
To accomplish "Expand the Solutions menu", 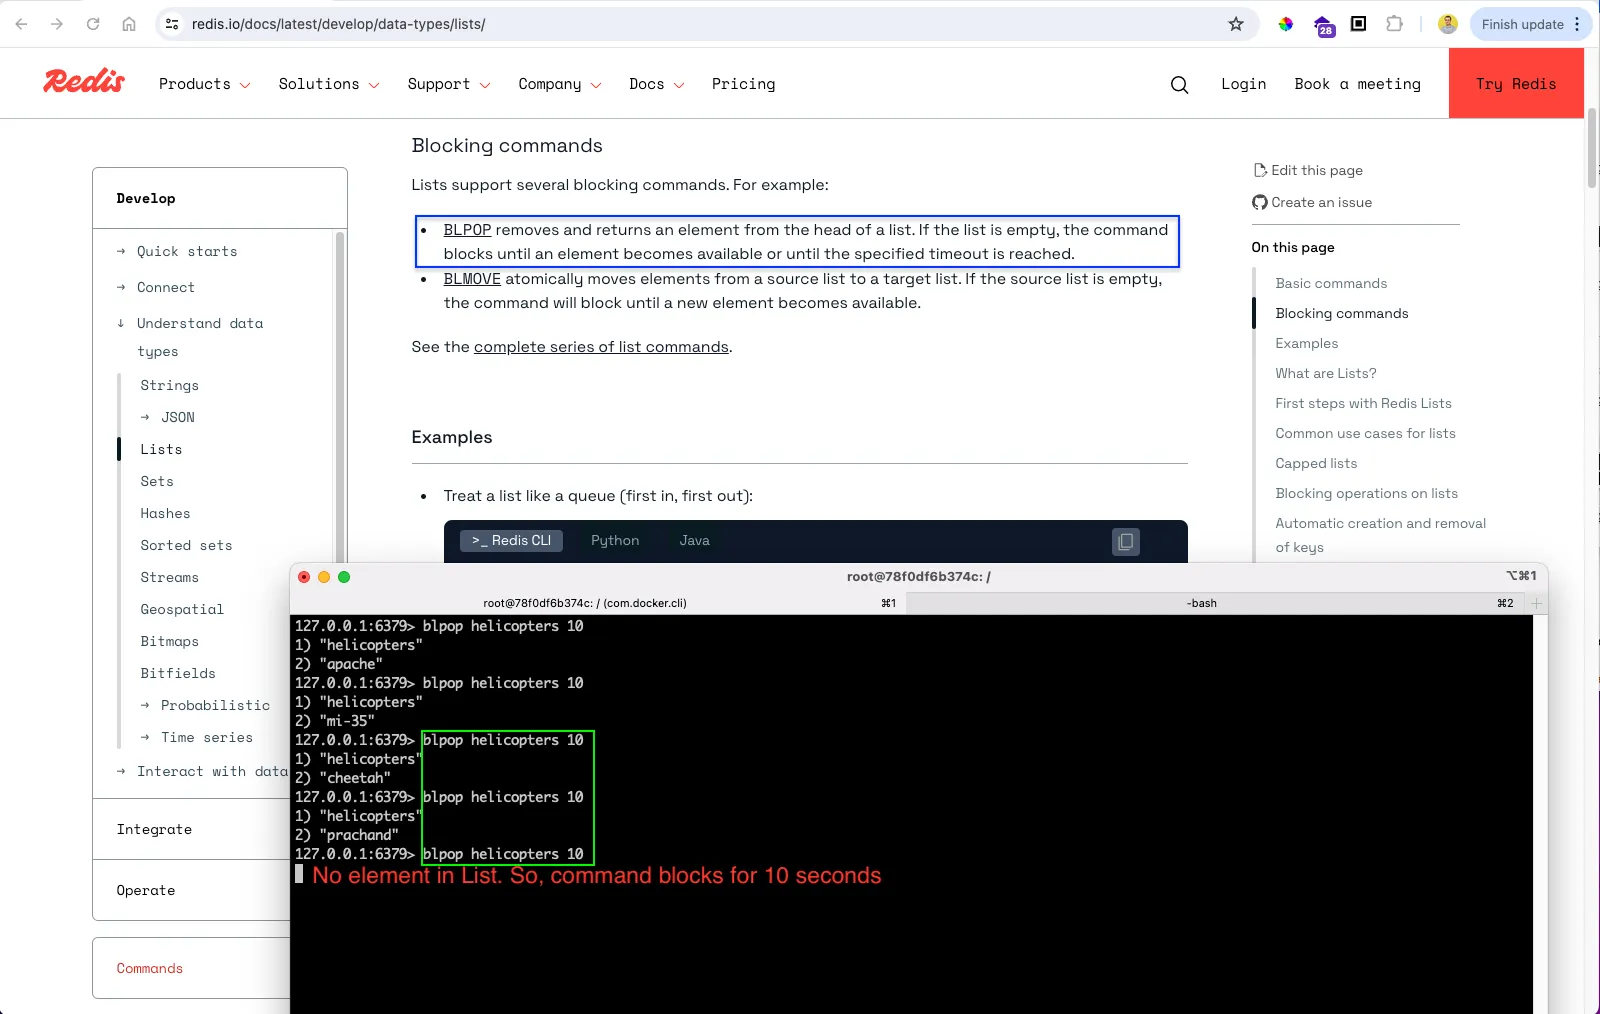I will [329, 84].
